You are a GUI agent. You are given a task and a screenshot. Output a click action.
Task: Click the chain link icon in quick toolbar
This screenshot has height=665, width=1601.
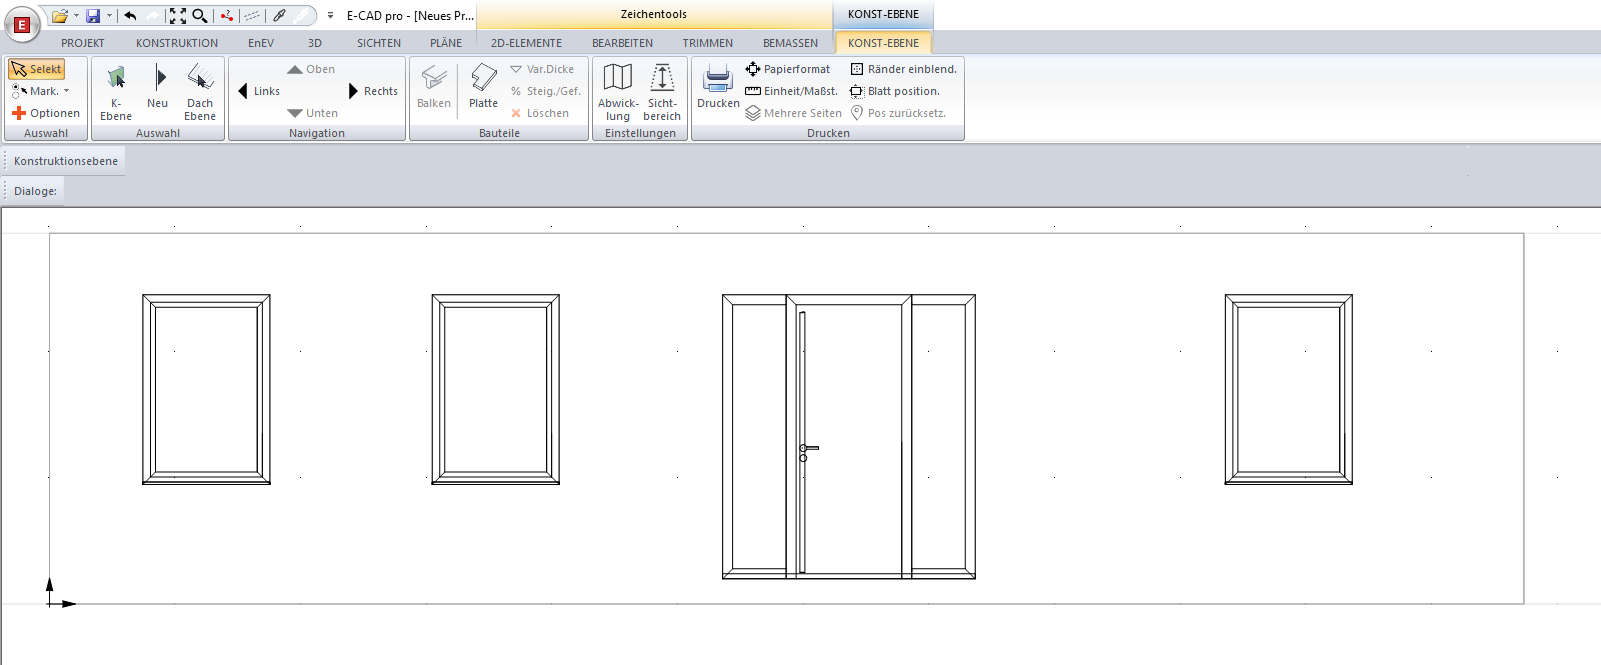[280, 16]
